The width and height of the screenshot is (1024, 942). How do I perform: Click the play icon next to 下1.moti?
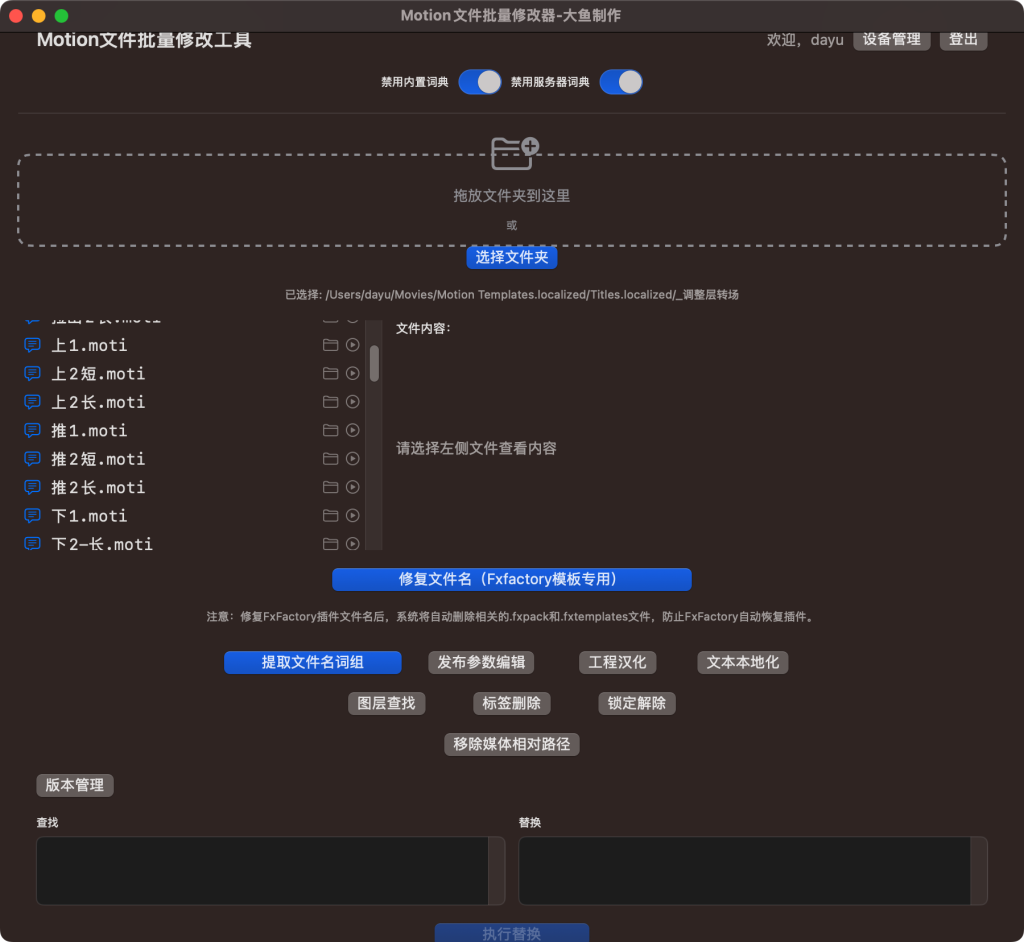(x=352, y=516)
